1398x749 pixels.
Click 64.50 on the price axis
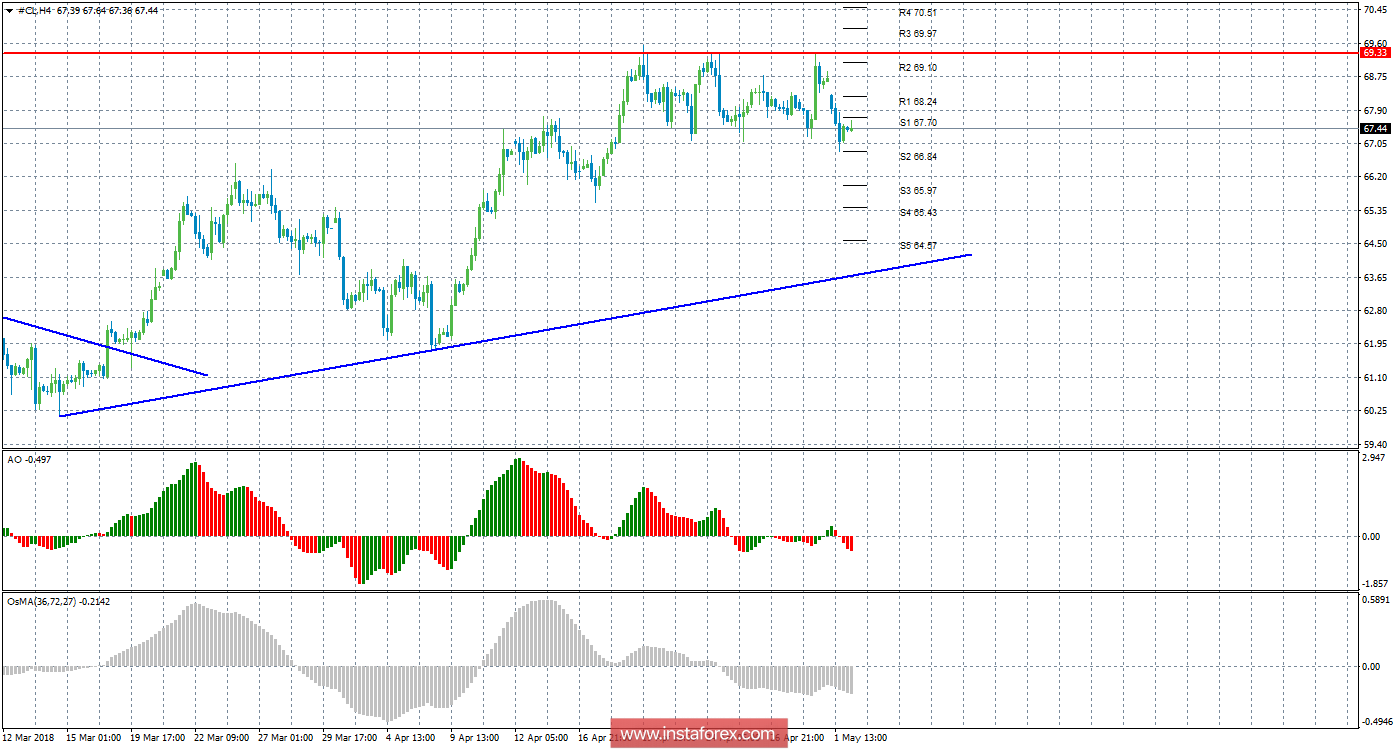tap(1377, 244)
